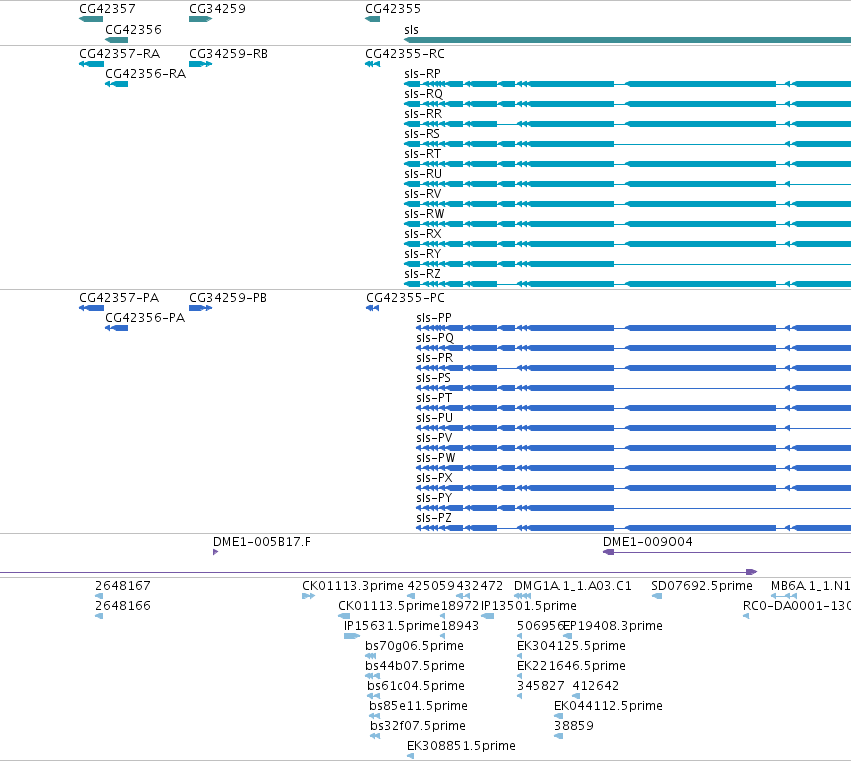This screenshot has height=761, width=851.
Task: Select the EP19408.3prime EST label
Action: pyautogui.click(x=613, y=626)
